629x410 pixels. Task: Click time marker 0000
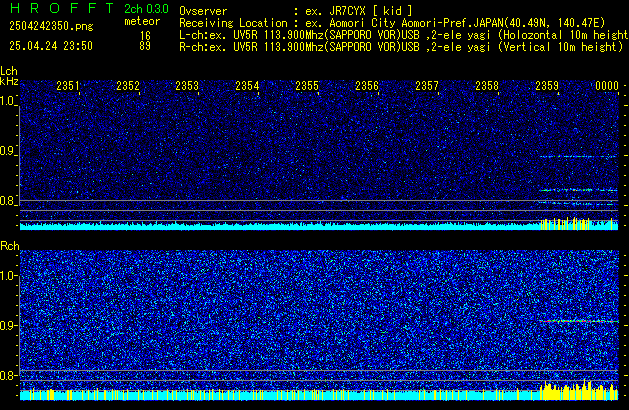point(607,86)
